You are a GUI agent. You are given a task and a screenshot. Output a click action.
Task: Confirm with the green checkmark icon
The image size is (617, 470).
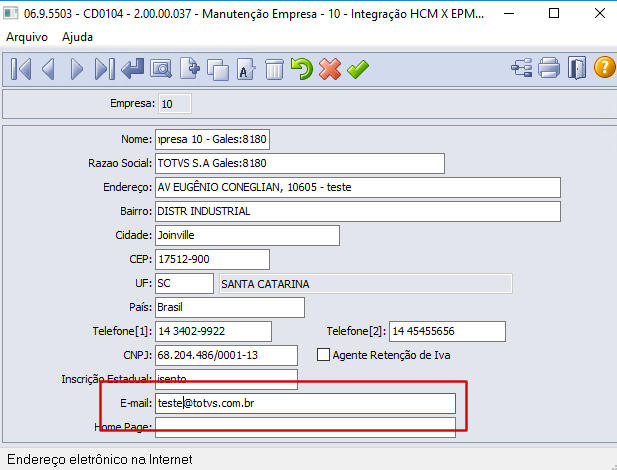coord(358,69)
